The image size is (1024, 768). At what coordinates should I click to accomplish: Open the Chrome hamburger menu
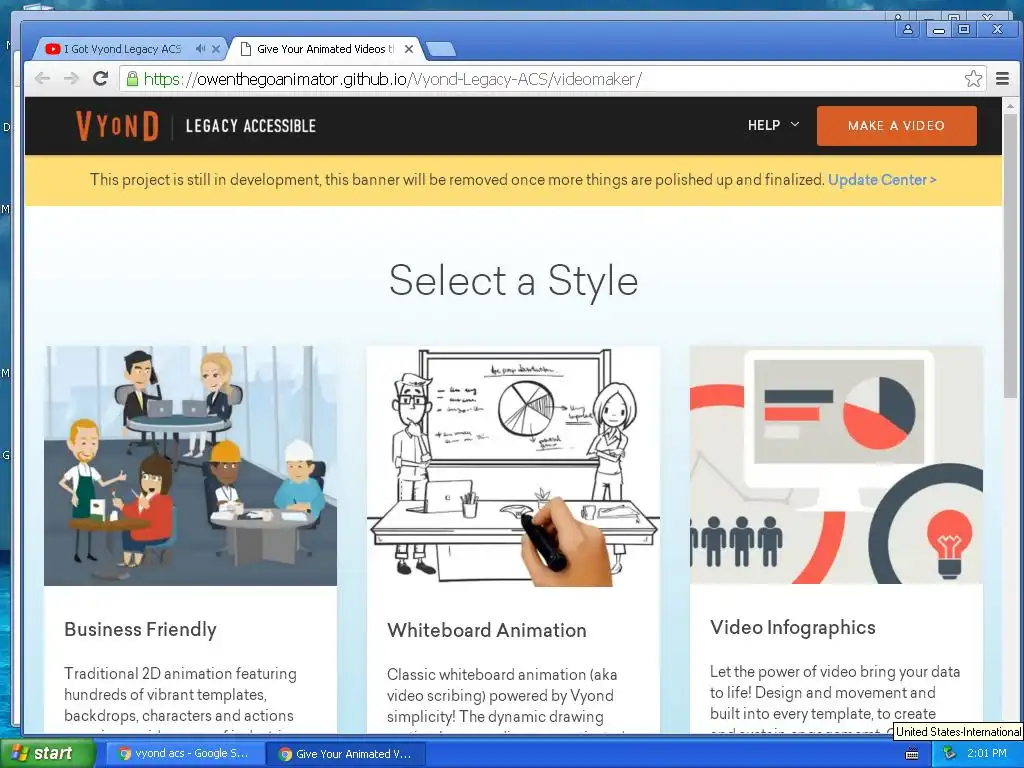[1002, 79]
